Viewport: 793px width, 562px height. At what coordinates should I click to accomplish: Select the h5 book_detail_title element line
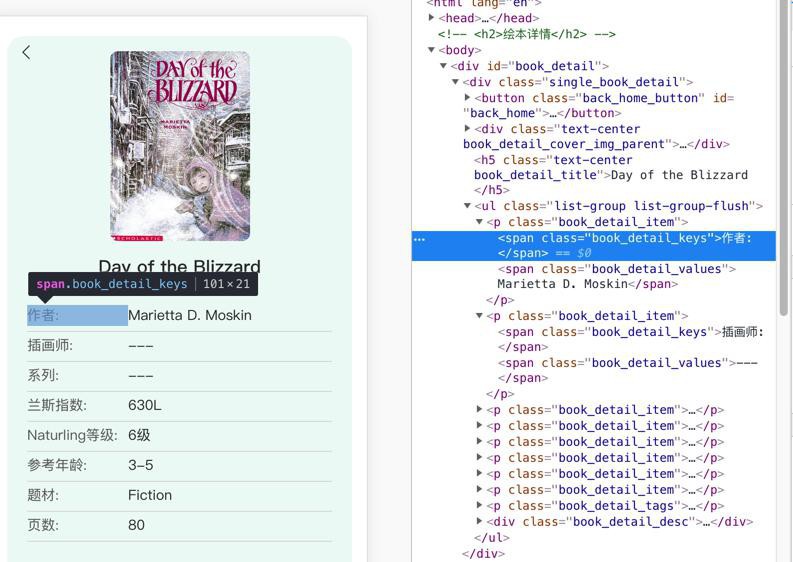(x=610, y=175)
